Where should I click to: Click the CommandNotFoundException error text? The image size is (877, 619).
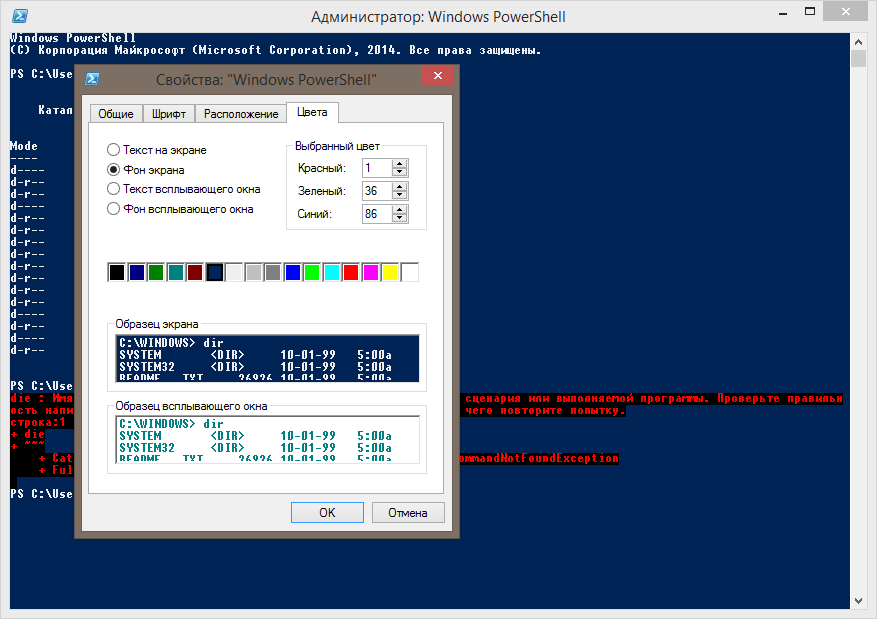[539, 458]
